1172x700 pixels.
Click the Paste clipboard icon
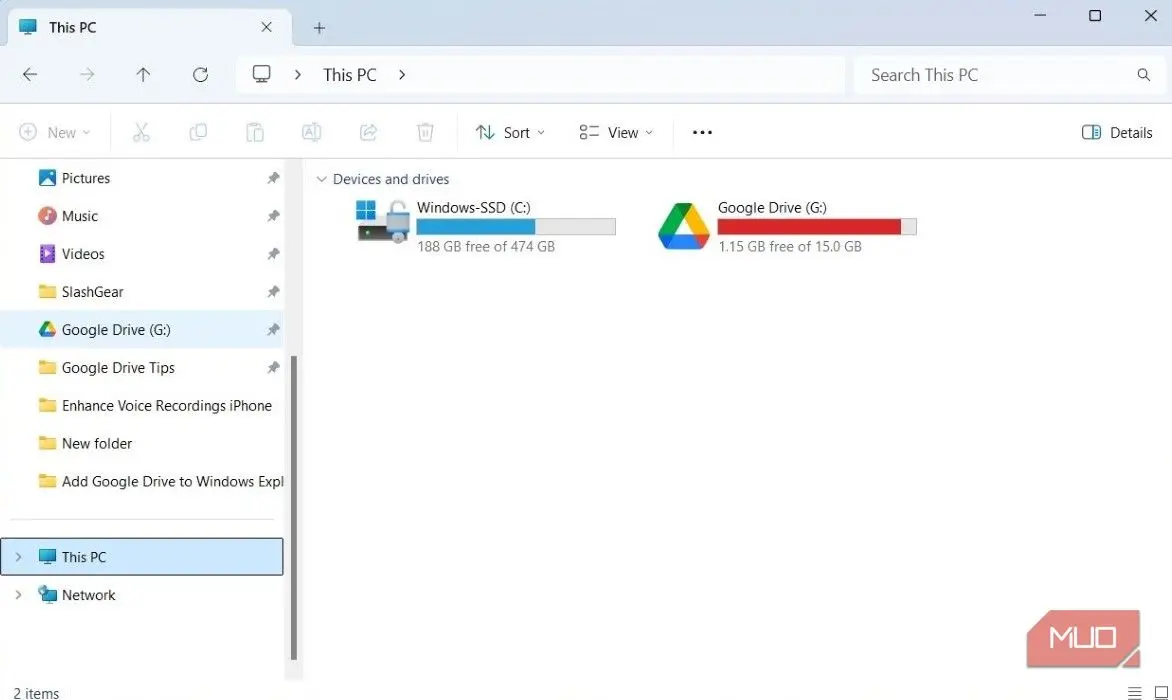point(255,132)
